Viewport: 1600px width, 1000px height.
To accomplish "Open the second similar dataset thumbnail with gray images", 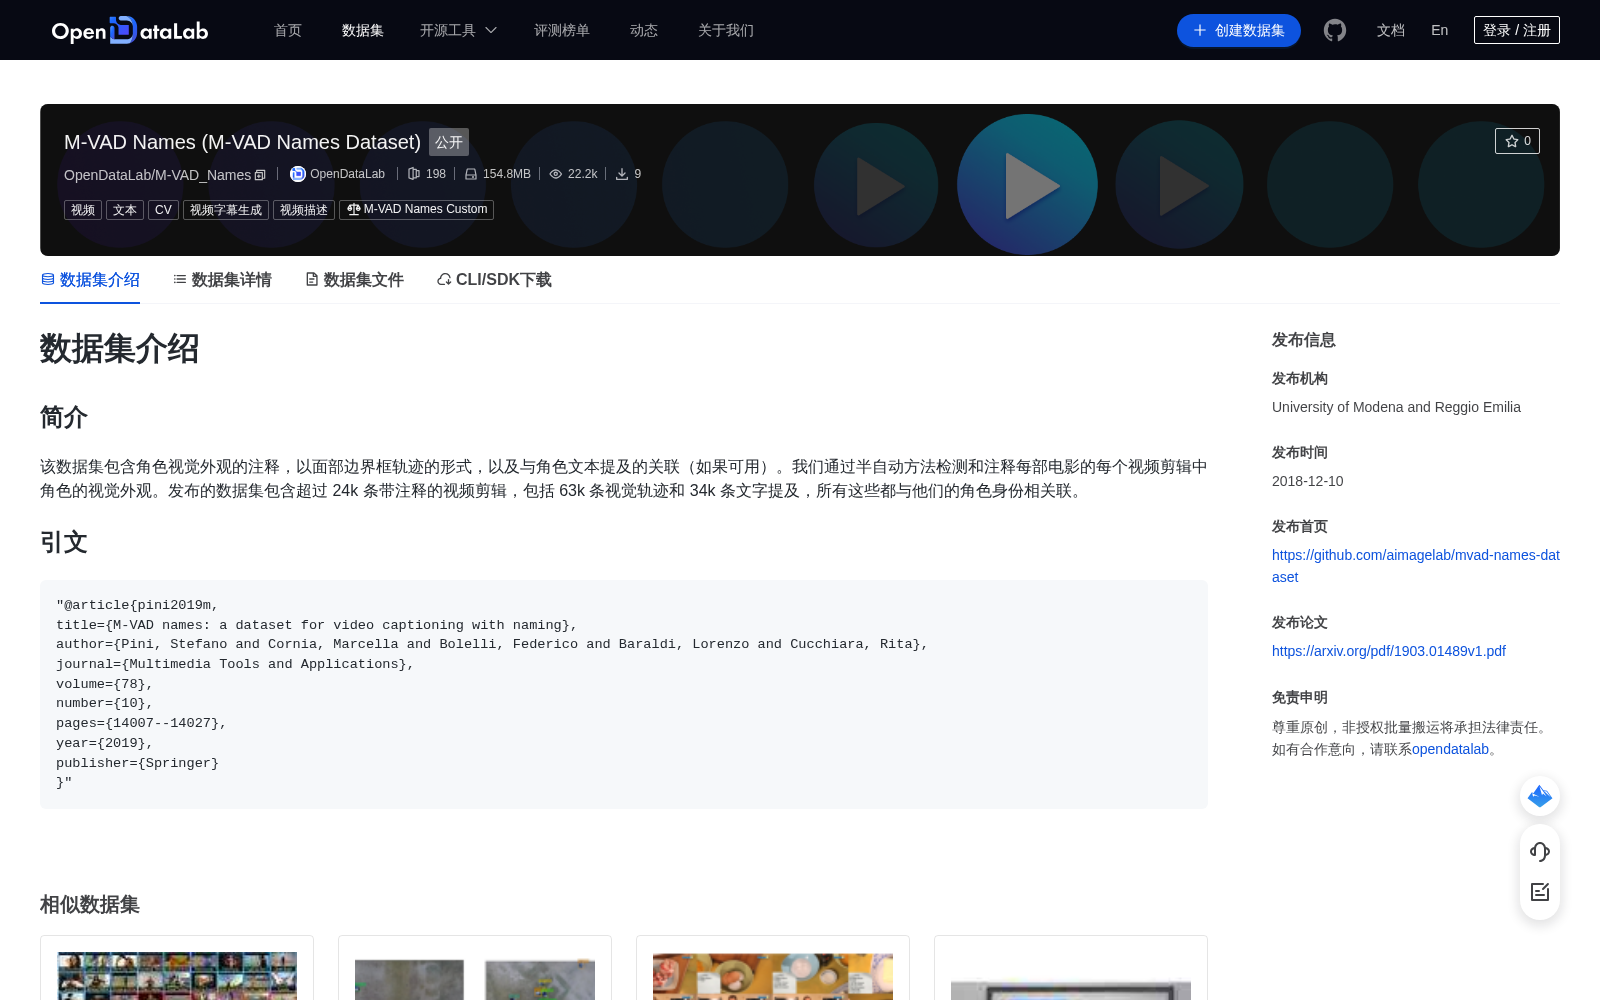I will click(x=475, y=978).
